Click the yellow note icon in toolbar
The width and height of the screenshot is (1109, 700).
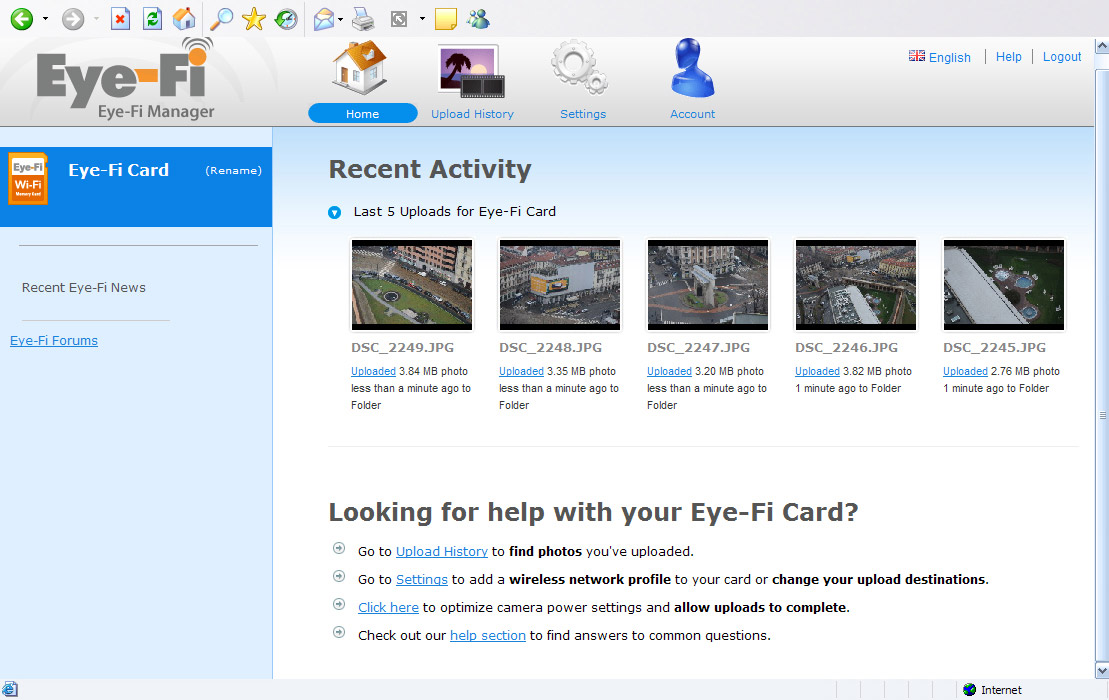pyautogui.click(x=445, y=18)
